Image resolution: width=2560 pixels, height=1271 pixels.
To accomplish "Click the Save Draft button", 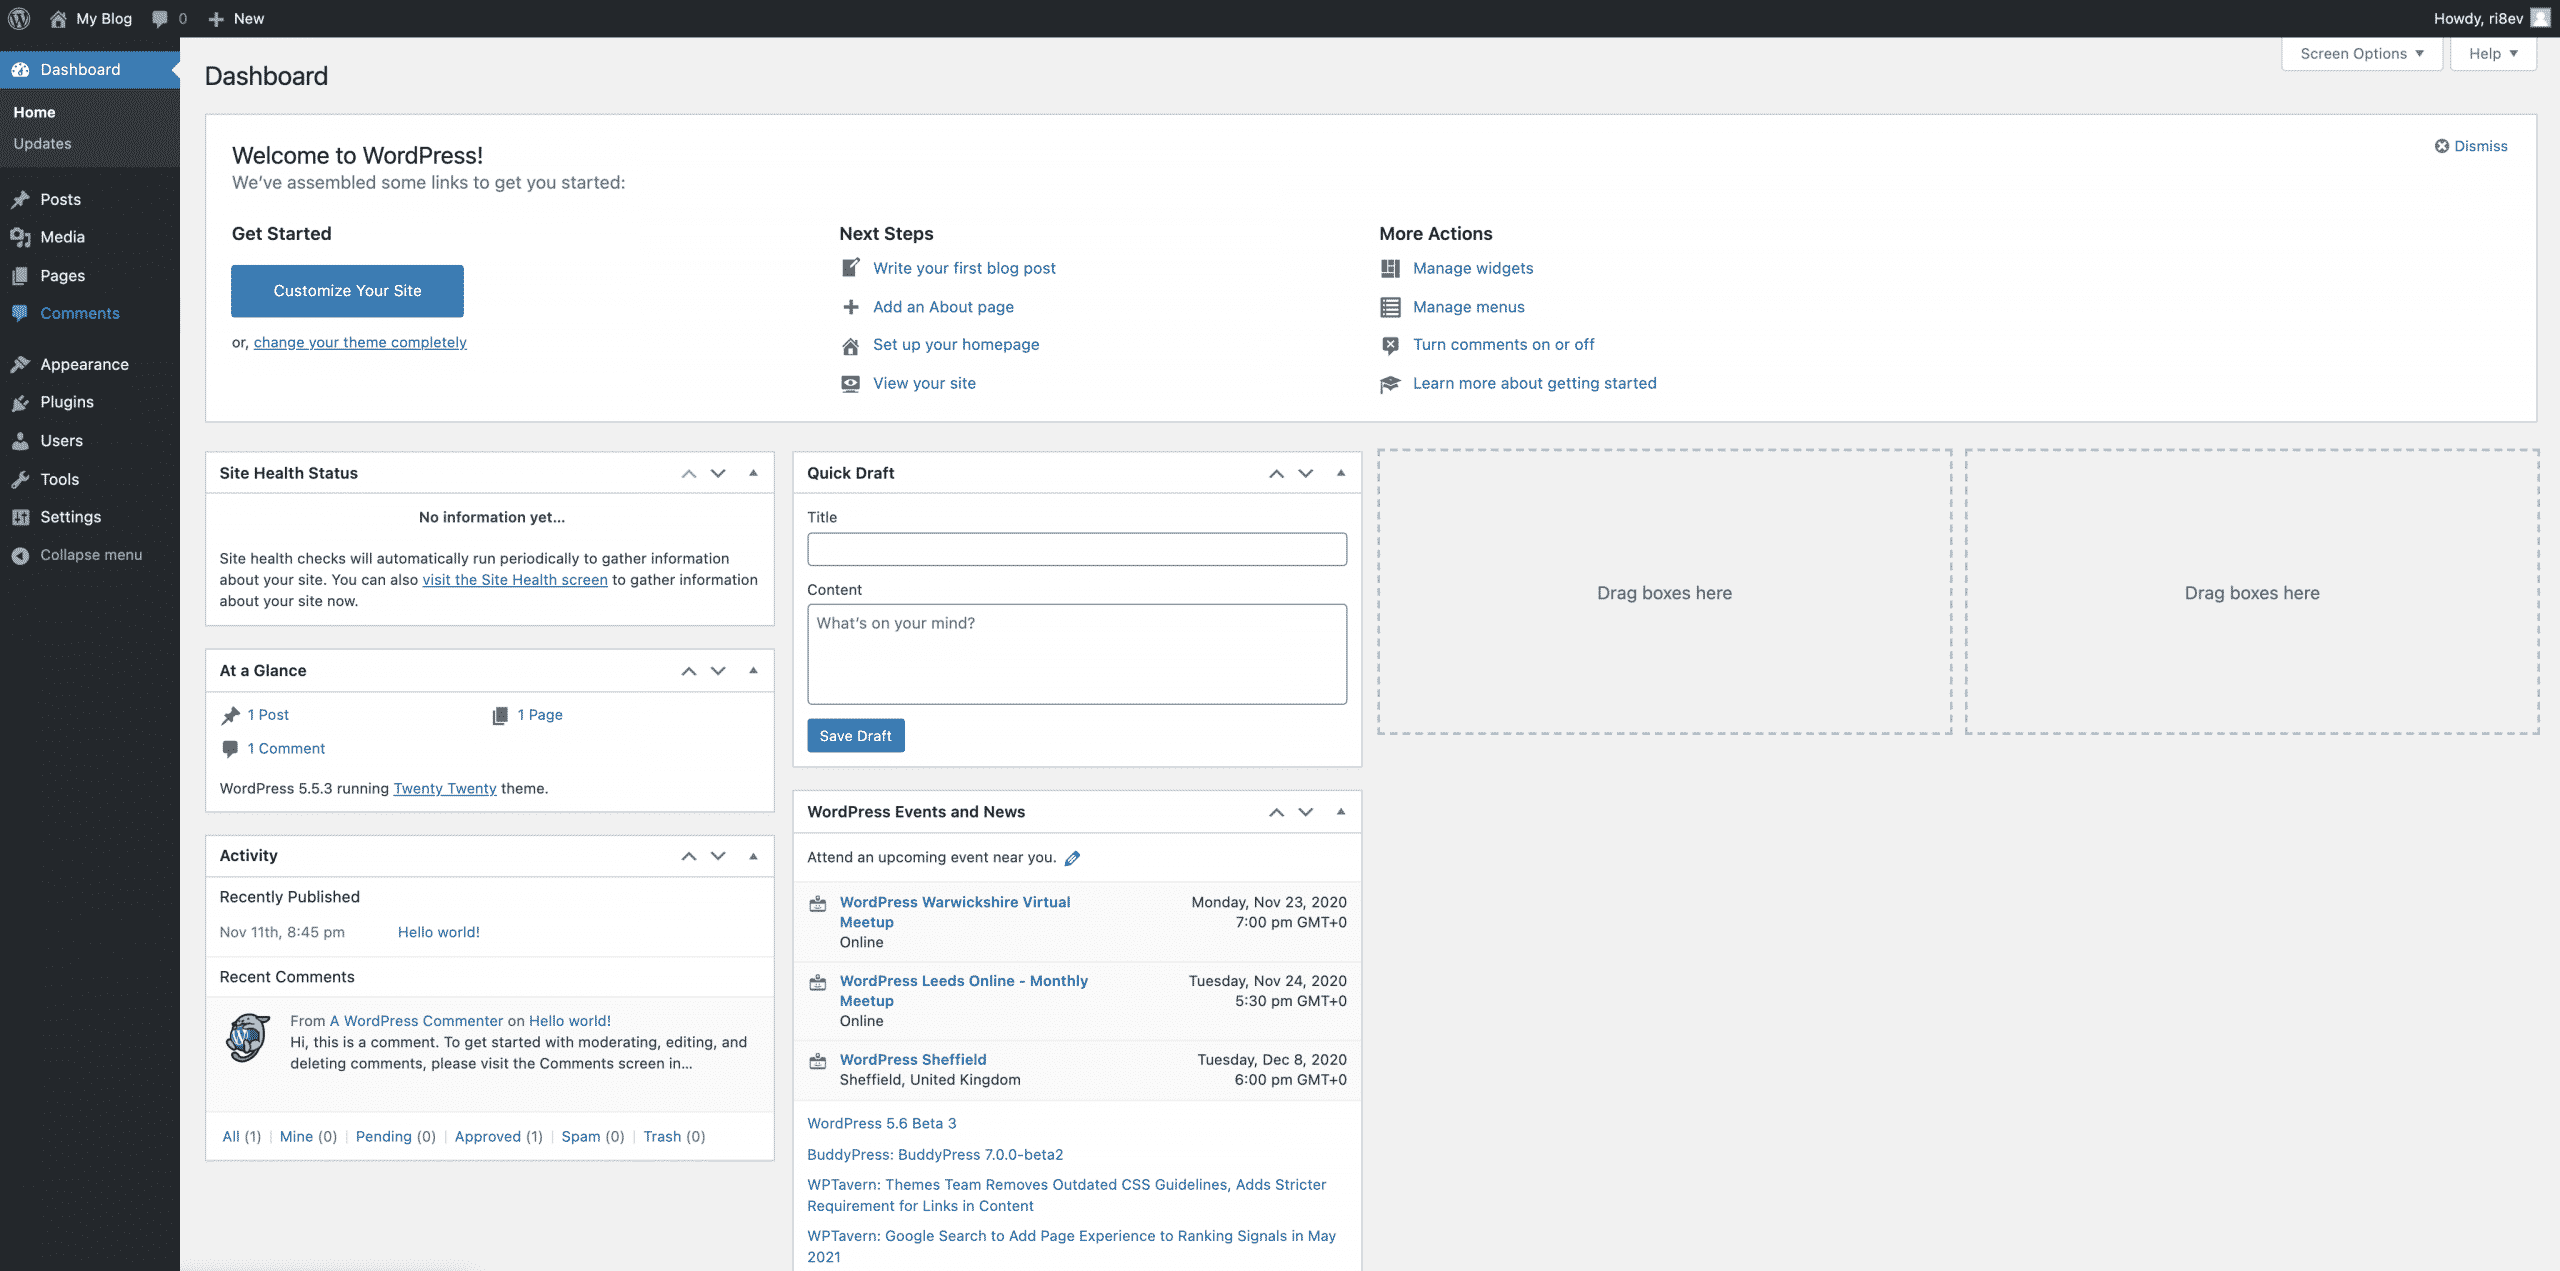I will 856,736.
